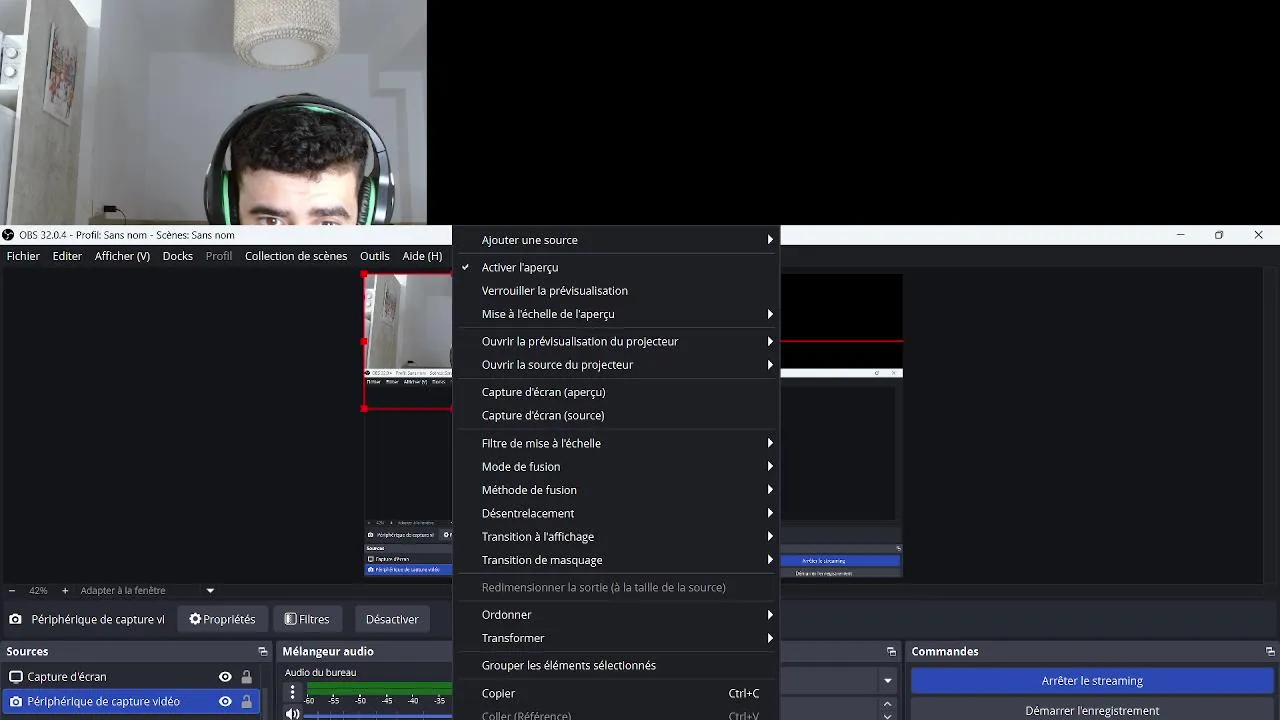Toggle visibility of Capture d'écran source

click(225, 677)
